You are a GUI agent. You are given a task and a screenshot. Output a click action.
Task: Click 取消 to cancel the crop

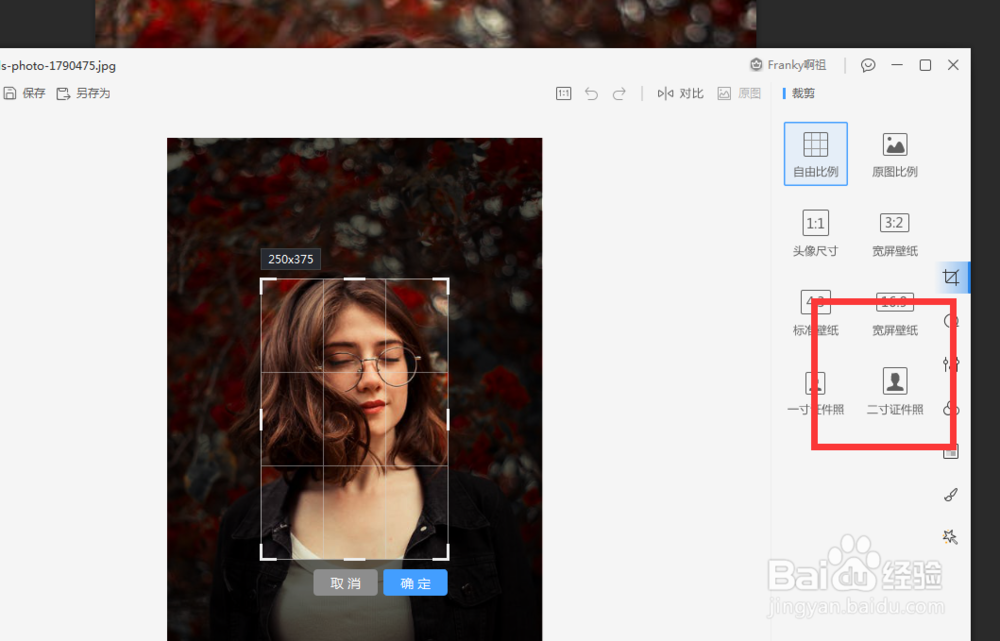346,583
